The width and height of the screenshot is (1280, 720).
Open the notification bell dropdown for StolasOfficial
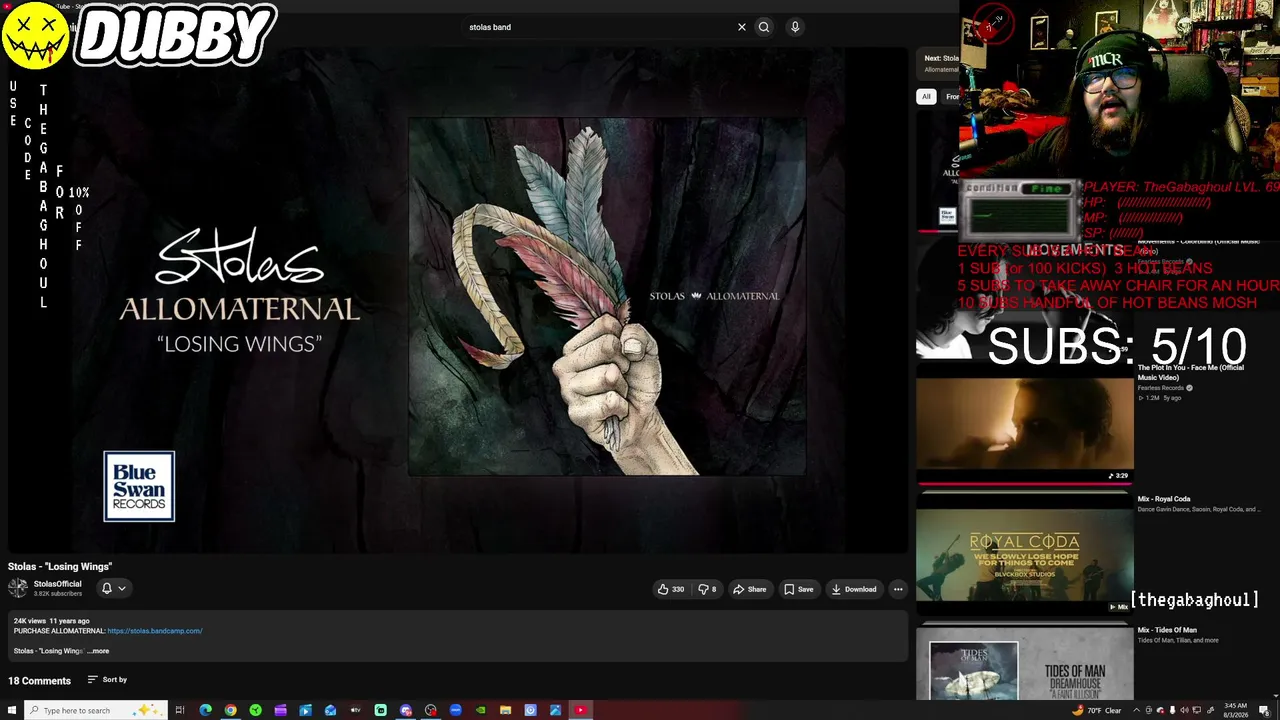point(113,588)
